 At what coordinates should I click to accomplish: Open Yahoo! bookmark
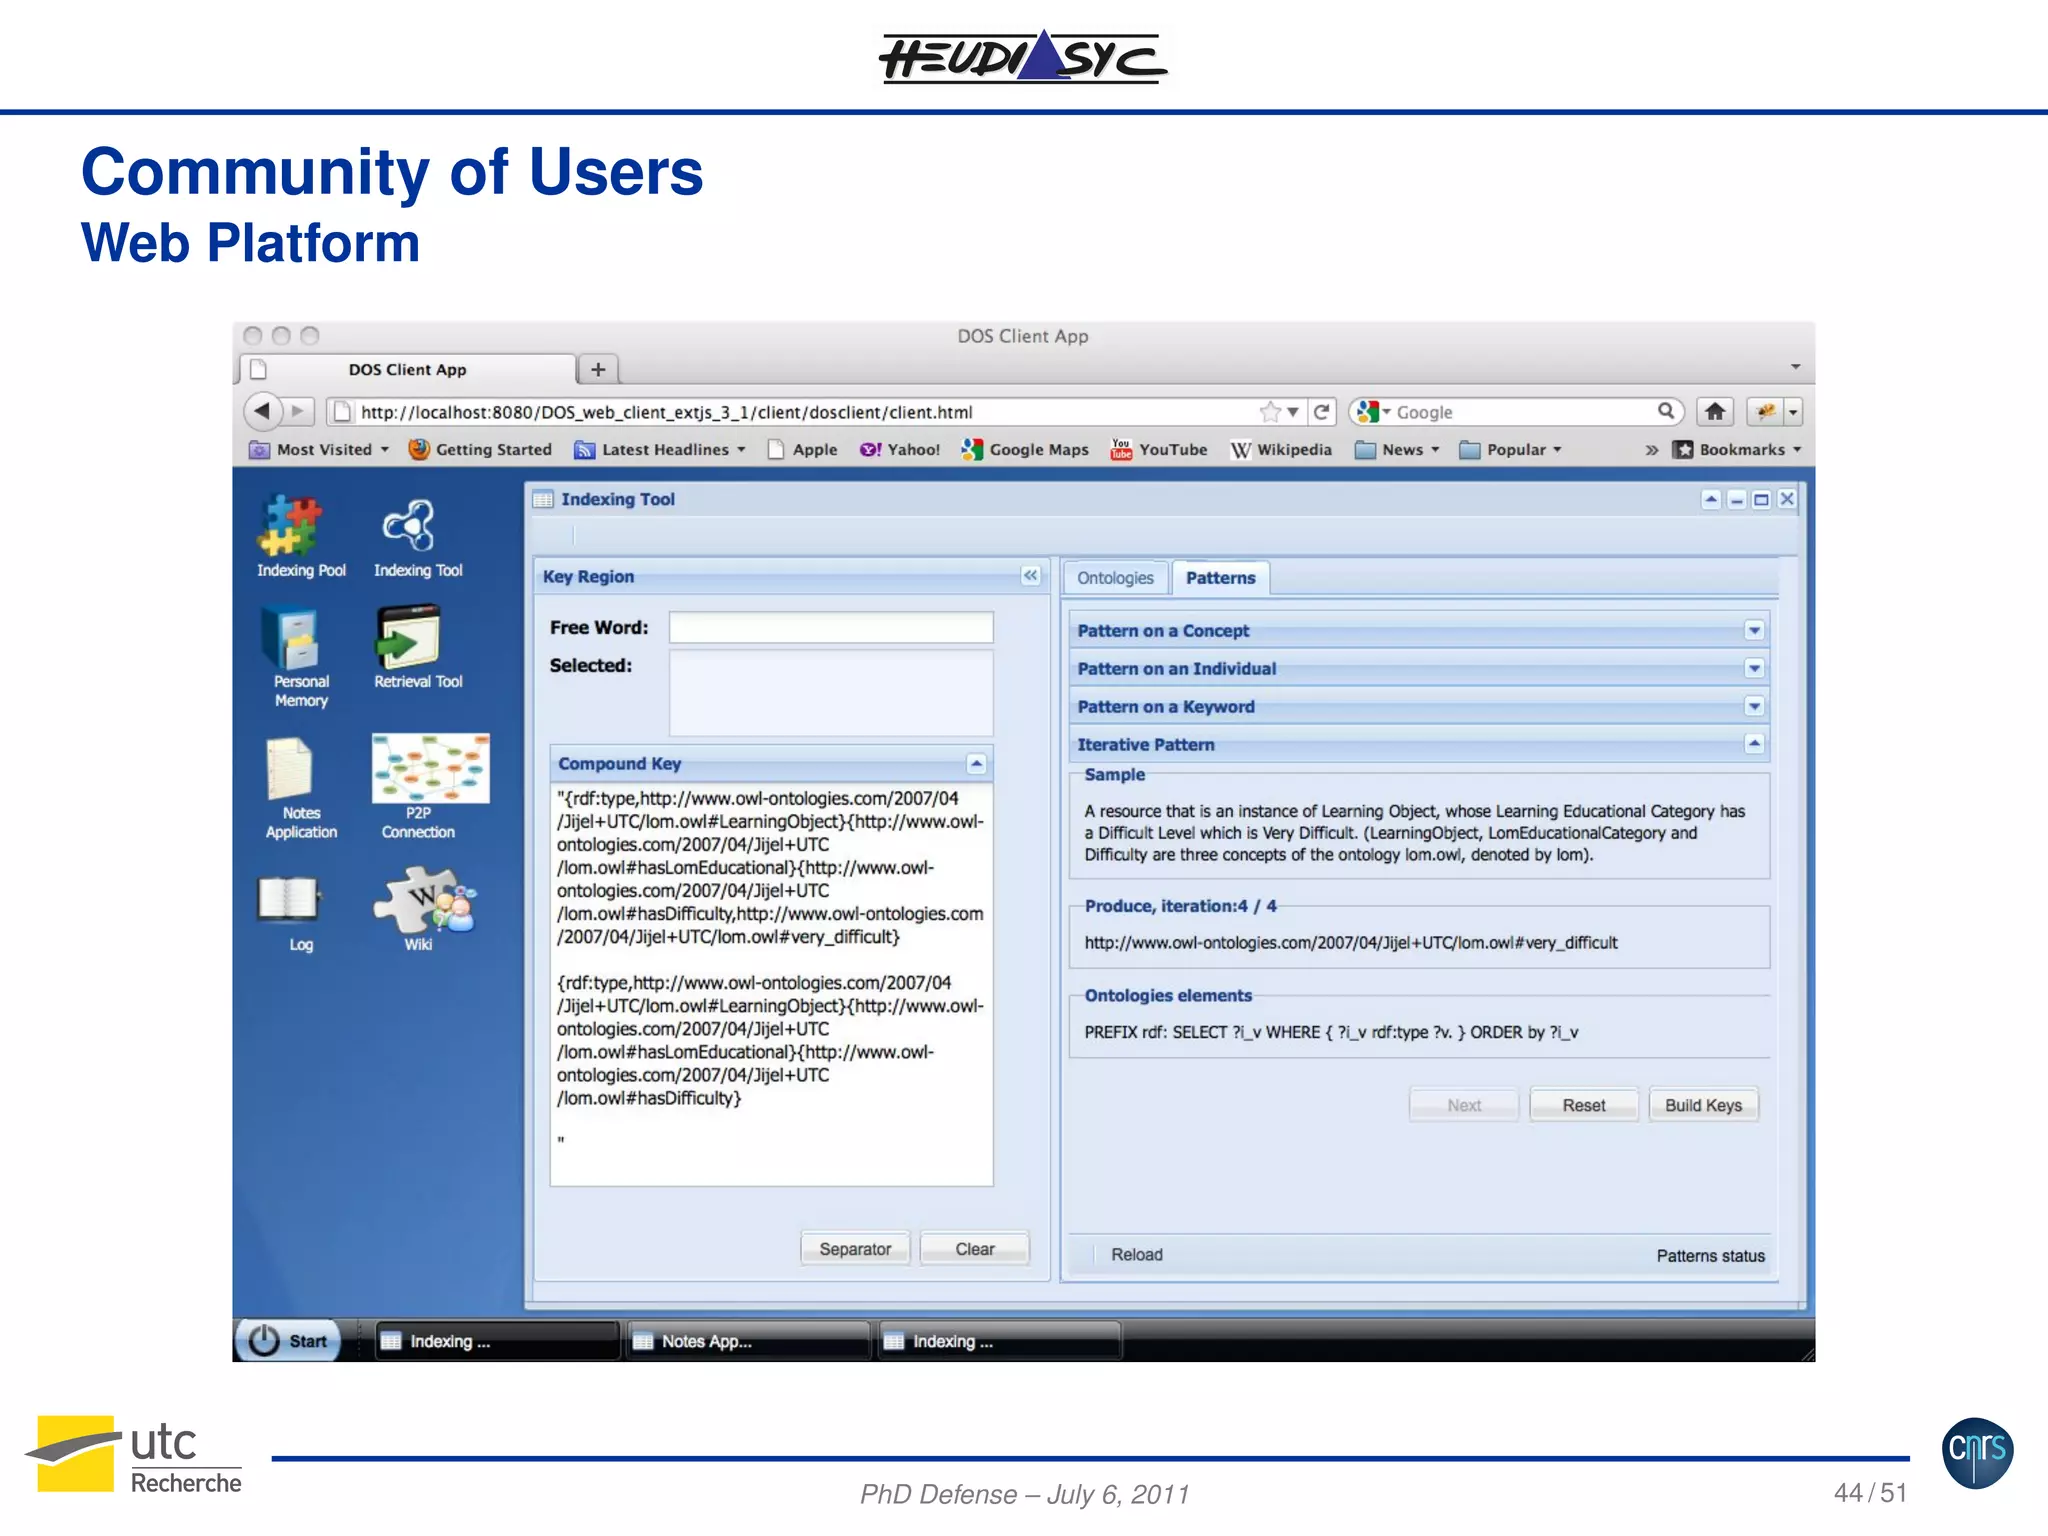(900, 449)
